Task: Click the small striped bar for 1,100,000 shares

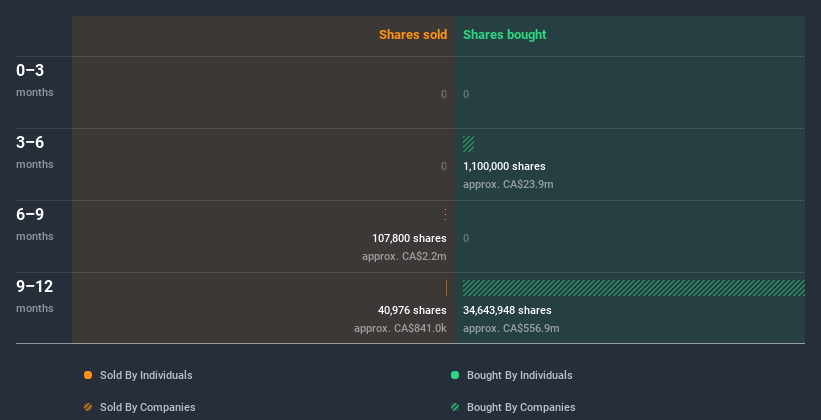Action: [x=469, y=144]
